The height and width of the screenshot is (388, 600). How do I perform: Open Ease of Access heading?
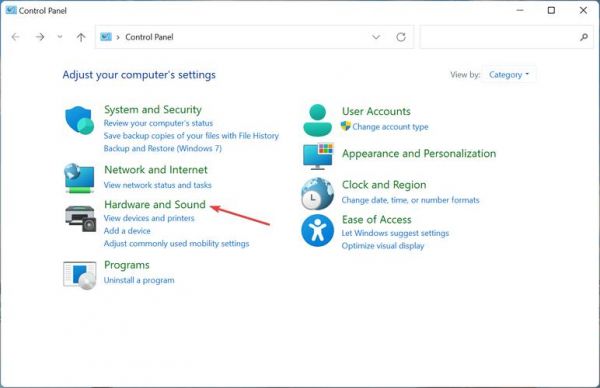[x=377, y=220]
